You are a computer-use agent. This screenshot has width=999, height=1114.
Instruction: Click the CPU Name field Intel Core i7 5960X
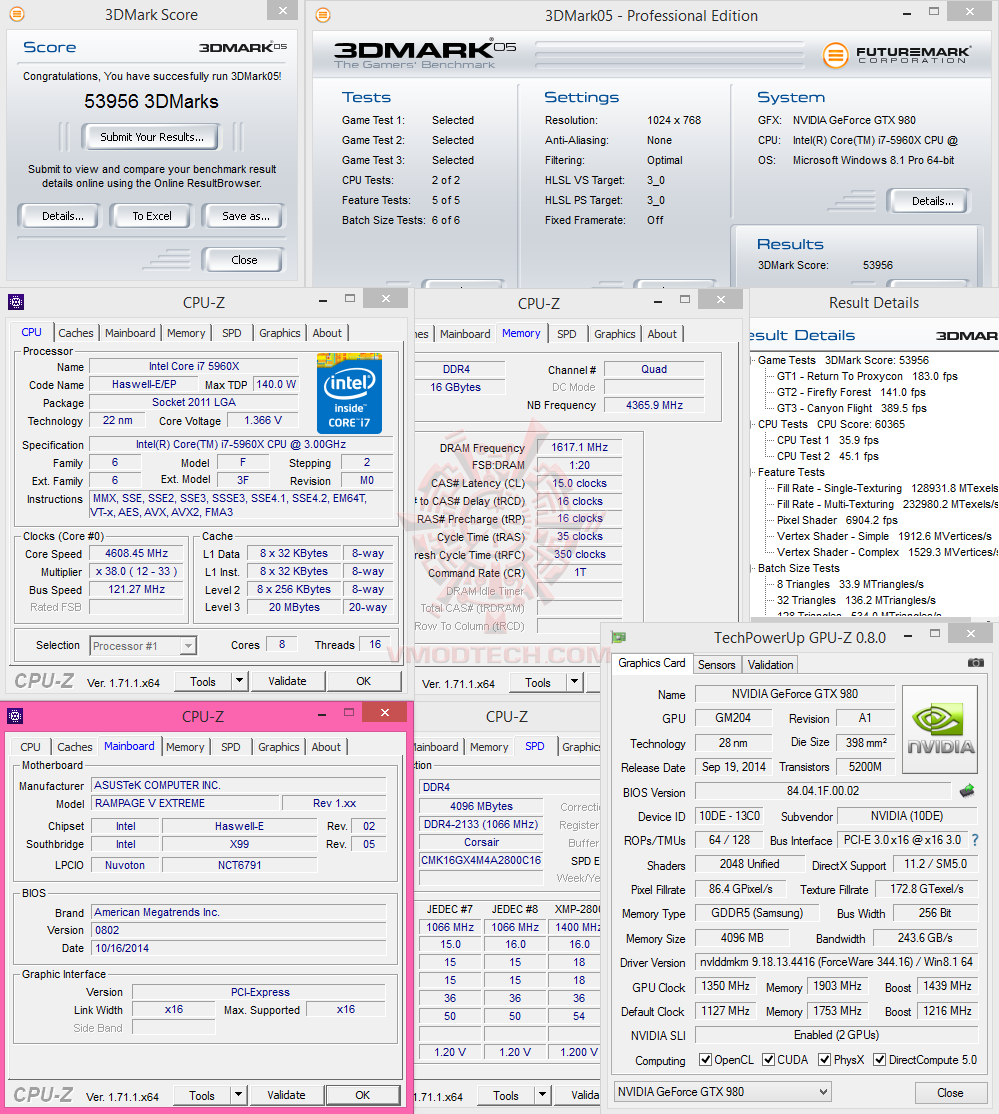194,367
